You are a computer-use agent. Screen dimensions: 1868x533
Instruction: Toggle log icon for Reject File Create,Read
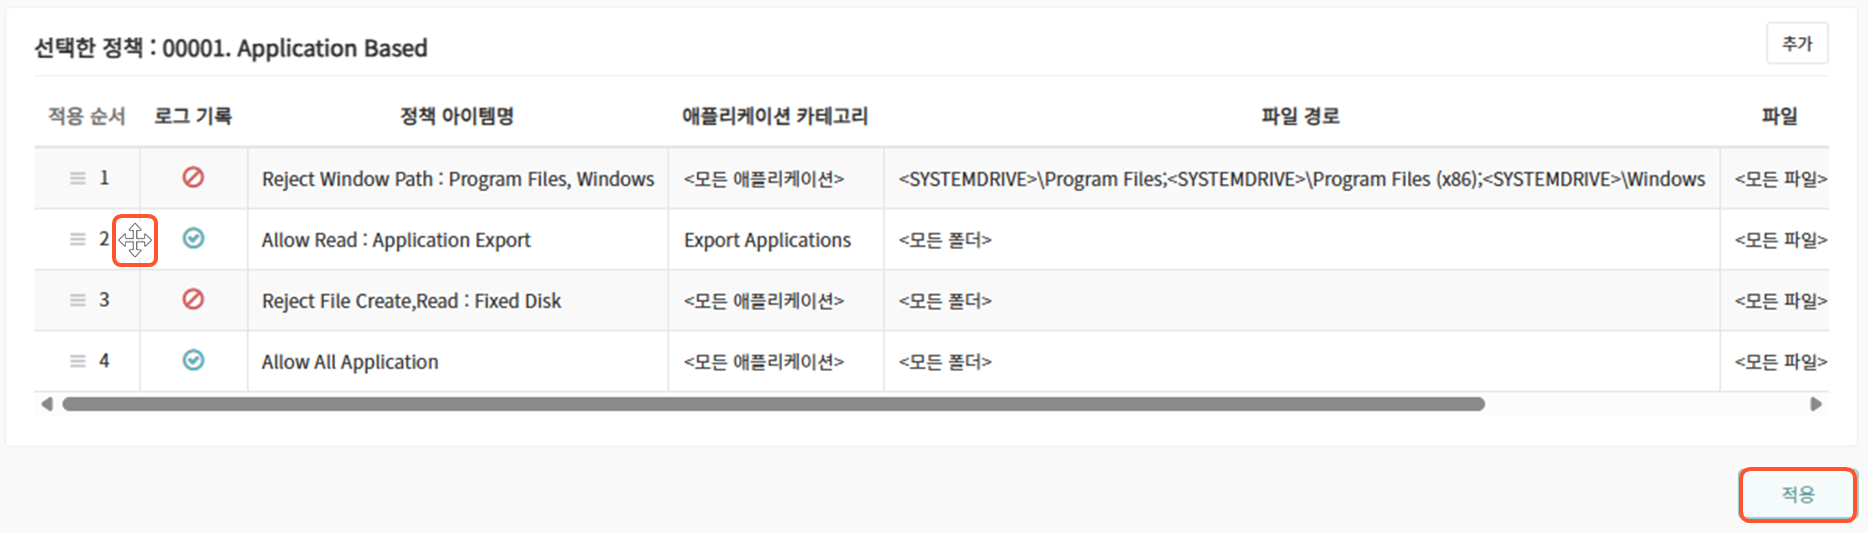[x=193, y=299]
